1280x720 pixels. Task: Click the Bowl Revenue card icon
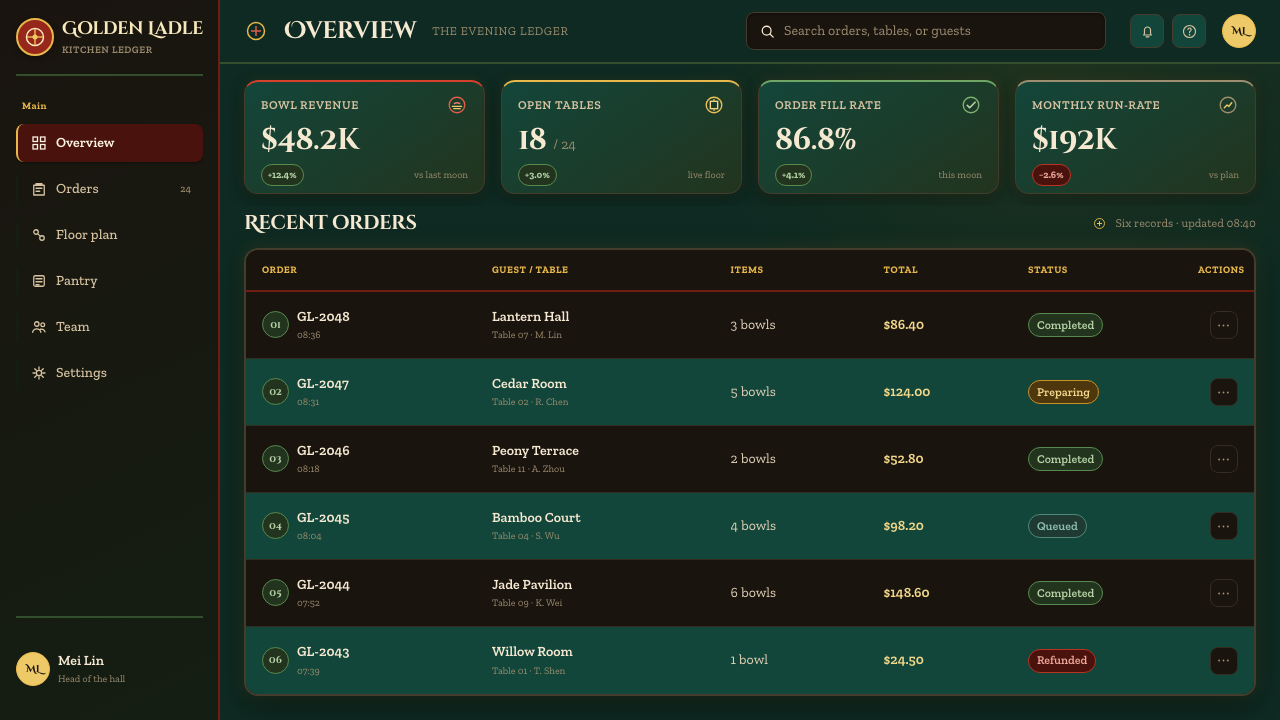(x=457, y=105)
